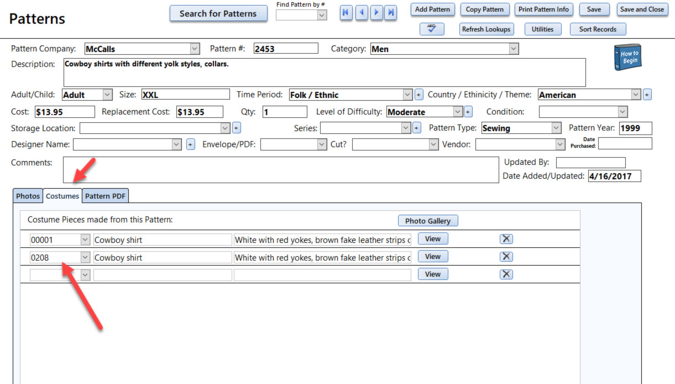
Task: Go to the next pattern record
Action: click(x=376, y=12)
